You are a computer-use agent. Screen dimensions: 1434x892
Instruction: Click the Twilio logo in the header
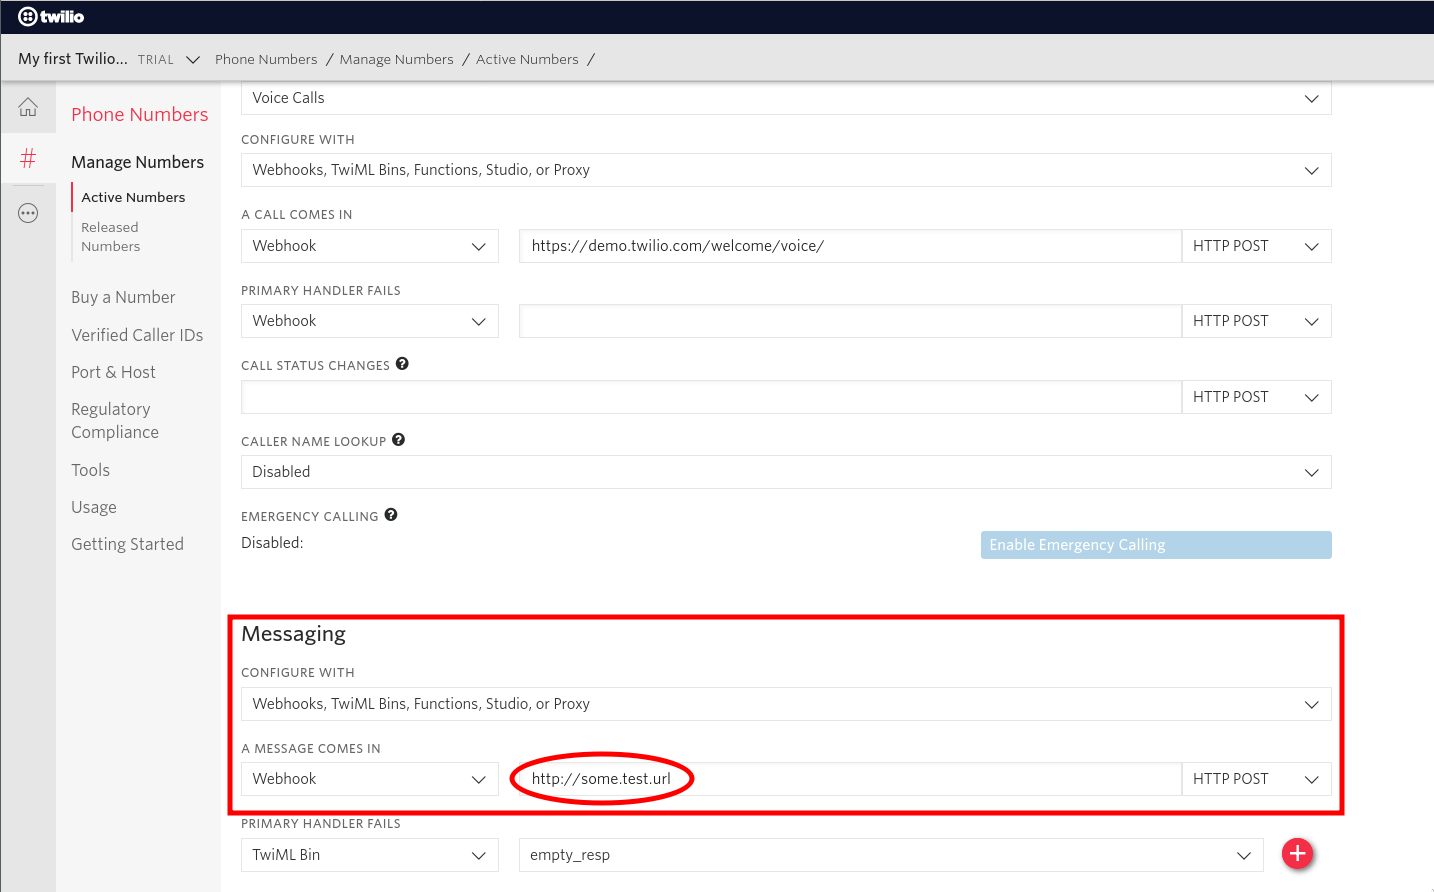point(51,16)
